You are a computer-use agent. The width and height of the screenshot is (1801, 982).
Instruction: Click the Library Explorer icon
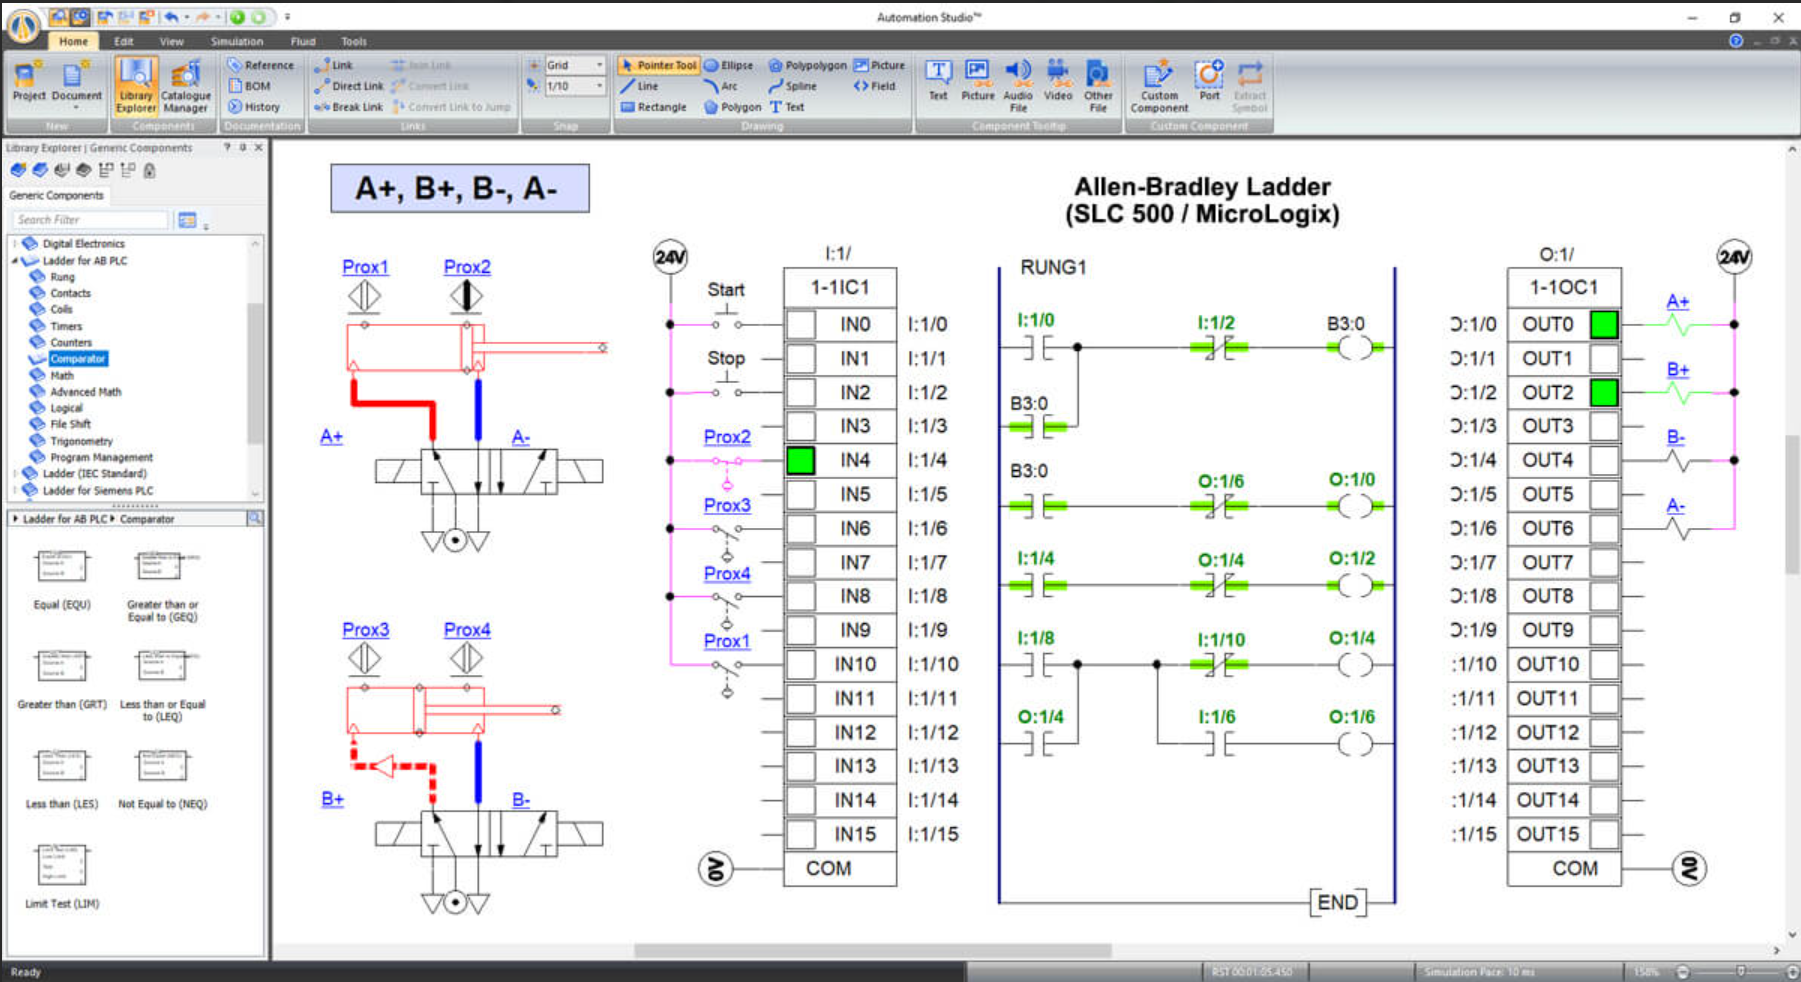[x=135, y=85]
